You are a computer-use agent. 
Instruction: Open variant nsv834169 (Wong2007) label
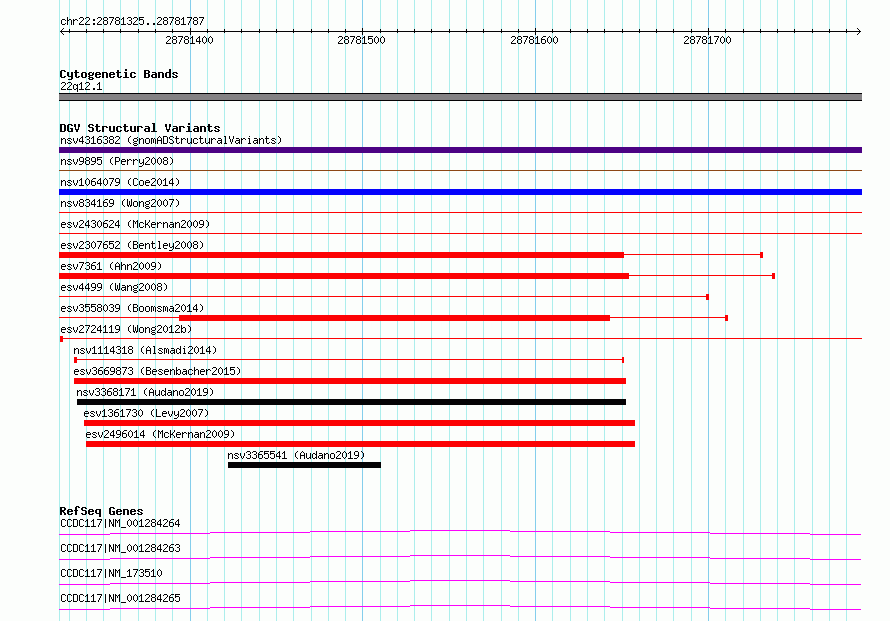(x=120, y=203)
